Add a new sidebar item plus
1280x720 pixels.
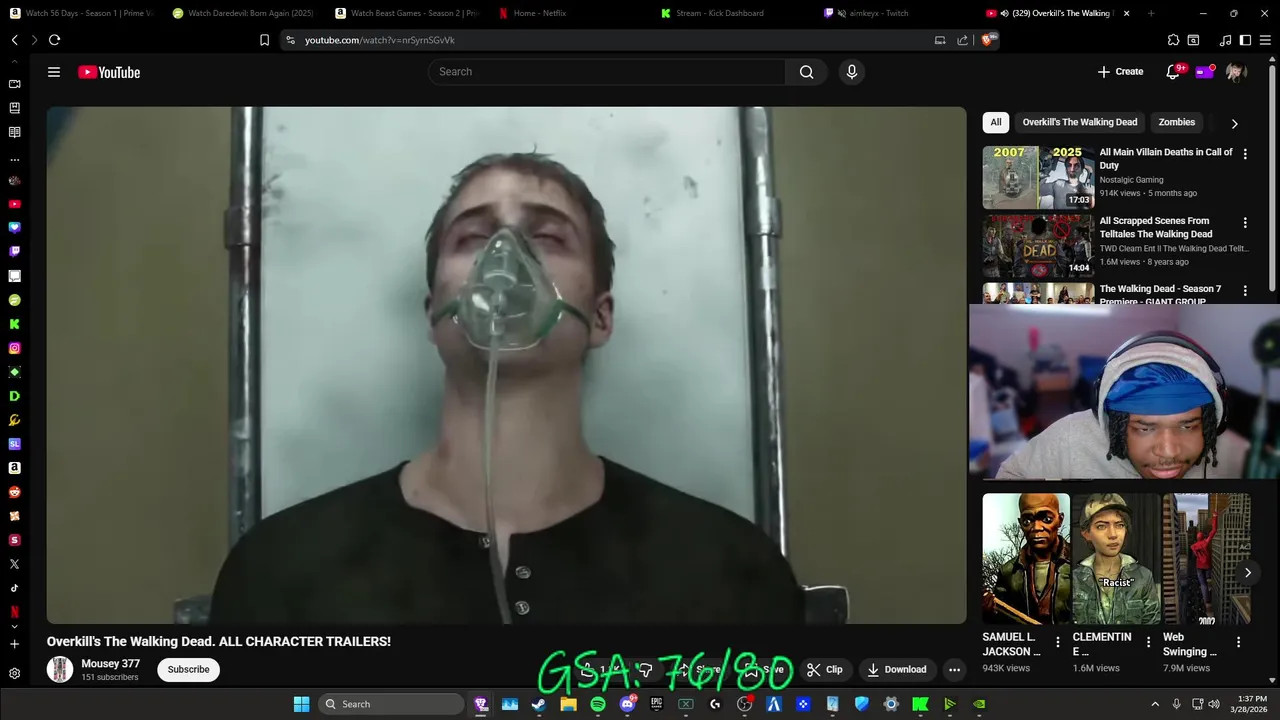[x=14, y=644]
